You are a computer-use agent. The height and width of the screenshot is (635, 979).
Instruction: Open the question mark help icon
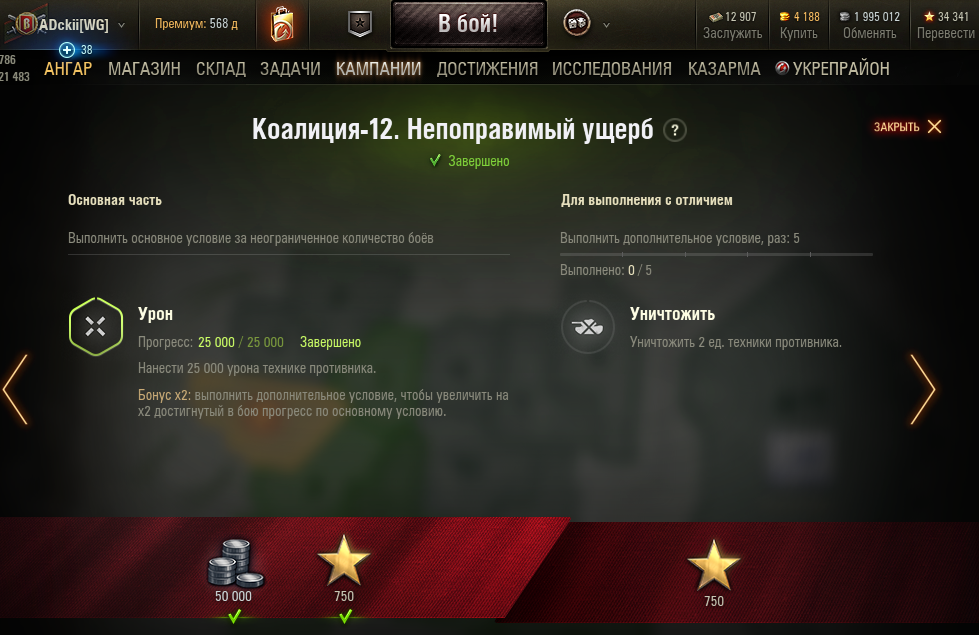click(x=674, y=130)
